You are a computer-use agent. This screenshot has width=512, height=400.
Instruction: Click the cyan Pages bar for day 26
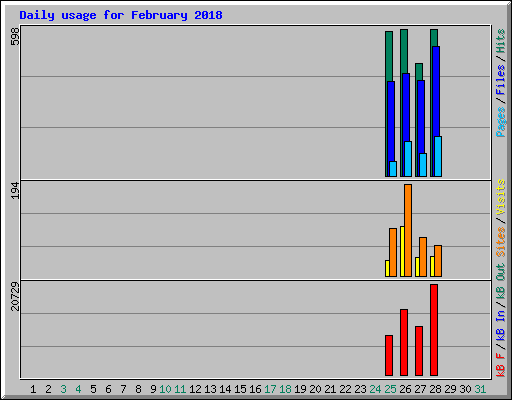click(x=408, y=159)
